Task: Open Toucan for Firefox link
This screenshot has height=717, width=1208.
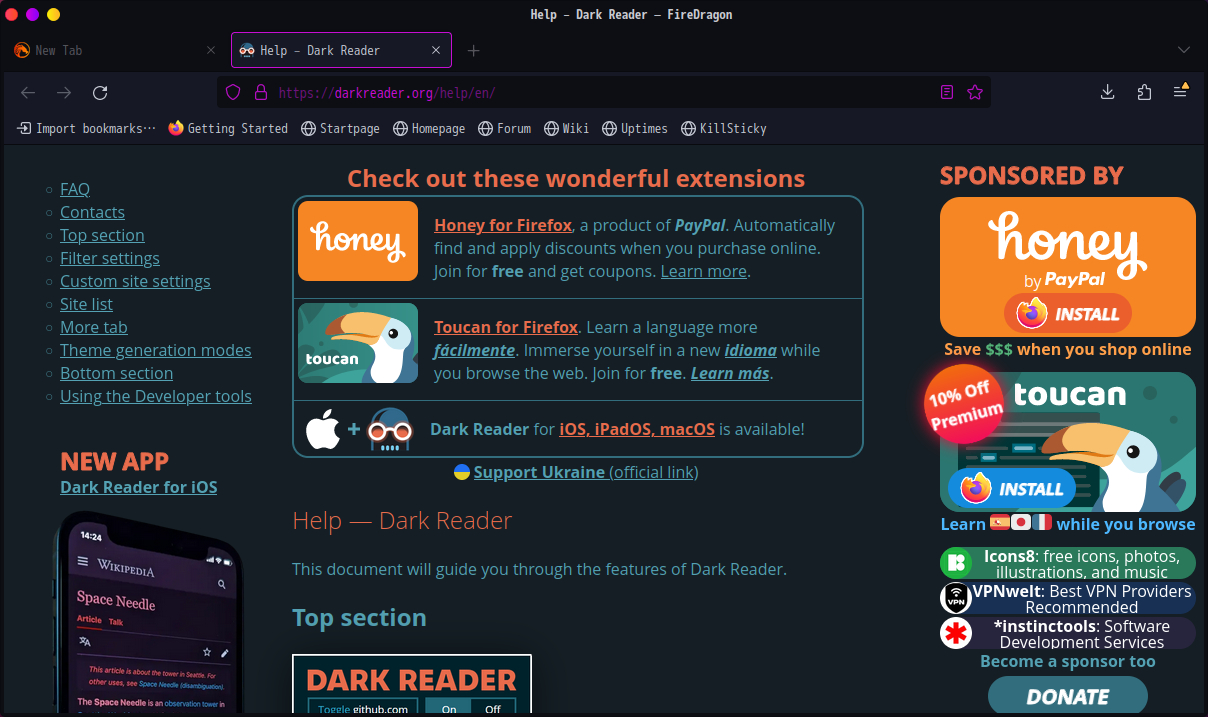Action: [x=506, y=327]
